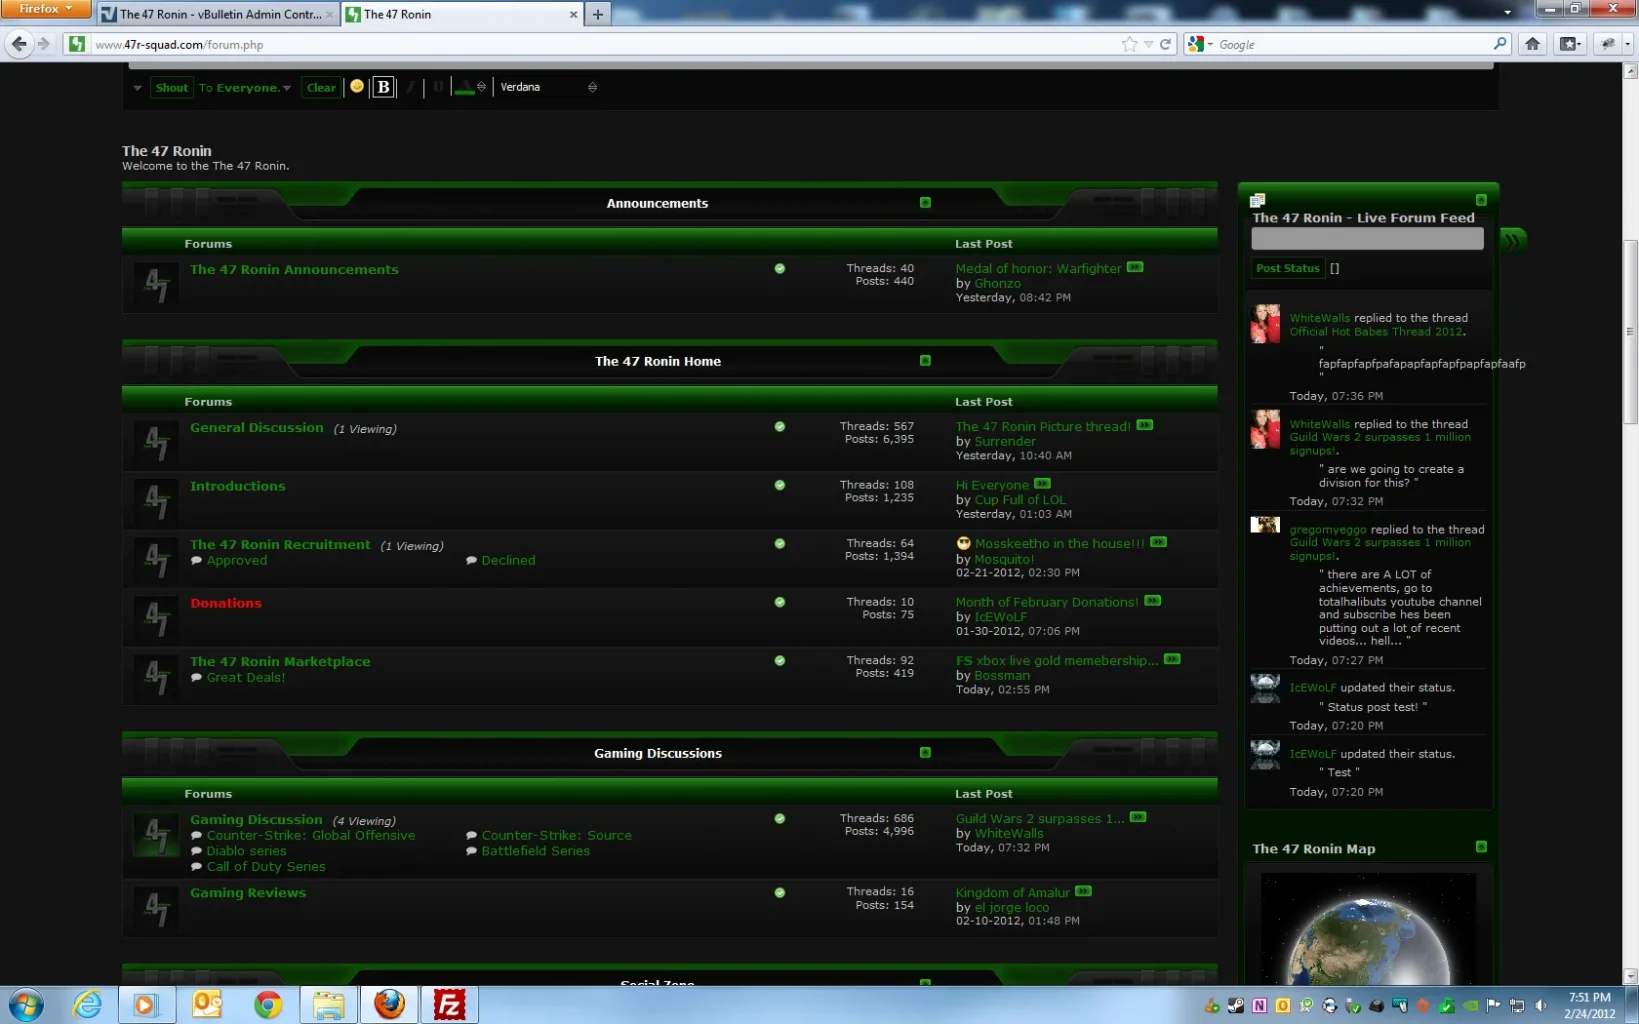
Task: Open gregomyeggo's avatar in the feed
Action: (1265, 525)
